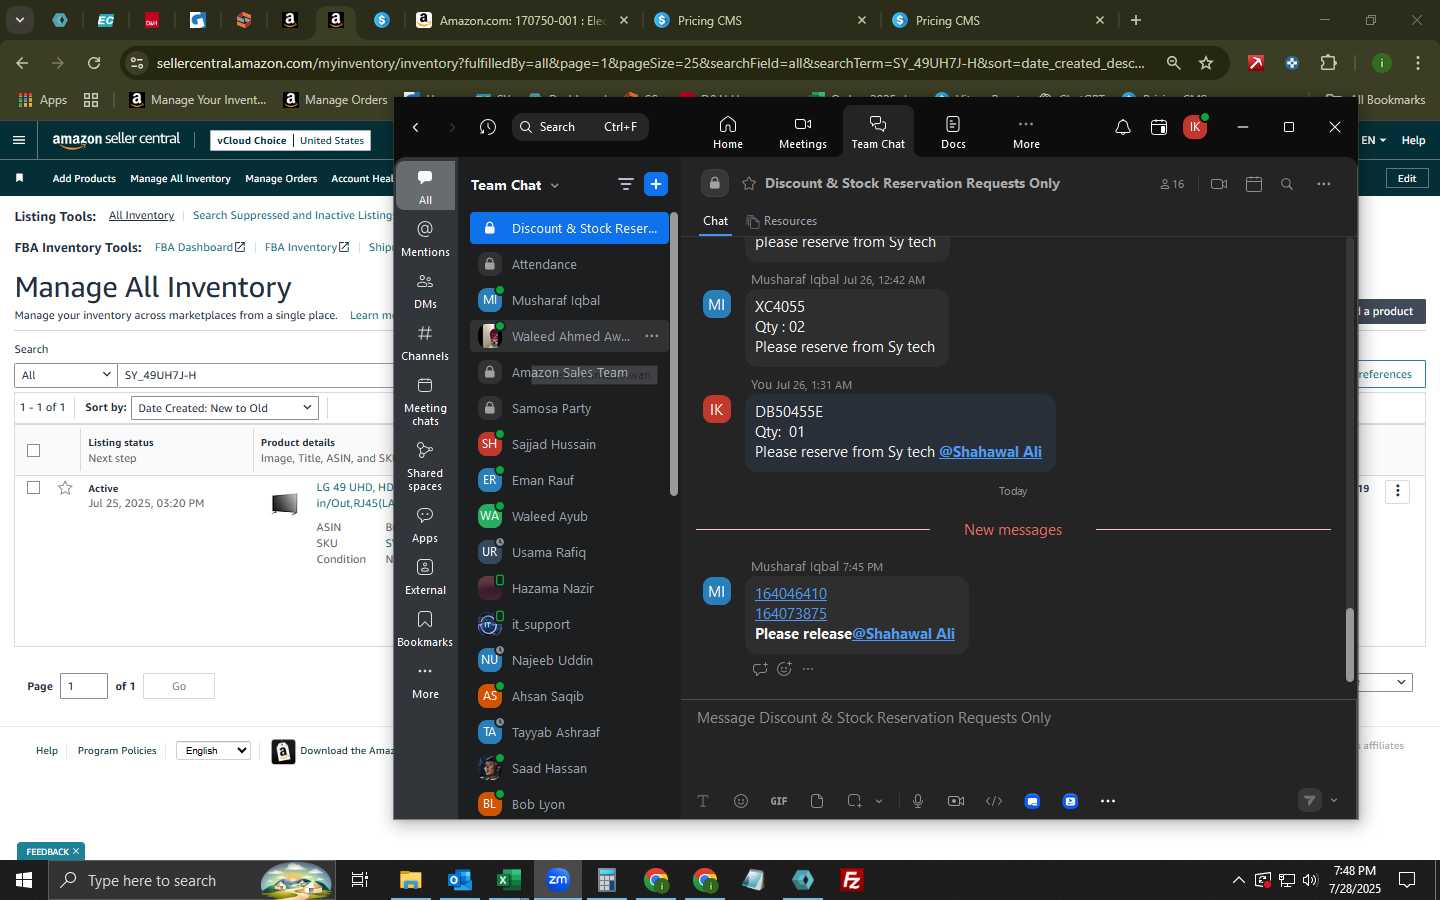
Task: Start video meeting from channel header
Action: (x=1218, y=184)
